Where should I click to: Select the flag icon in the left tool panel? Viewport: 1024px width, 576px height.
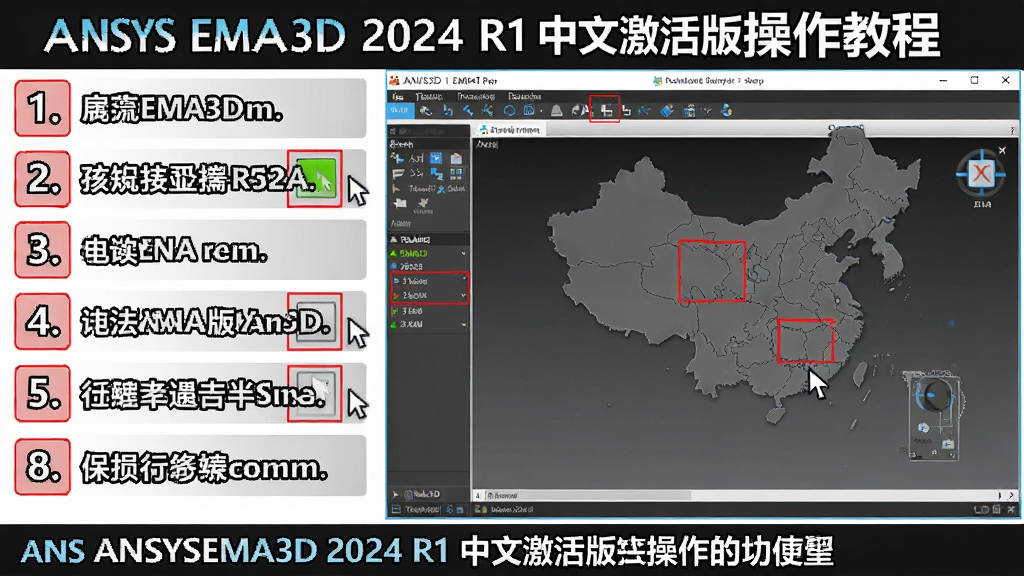click(x=398, y=173)
